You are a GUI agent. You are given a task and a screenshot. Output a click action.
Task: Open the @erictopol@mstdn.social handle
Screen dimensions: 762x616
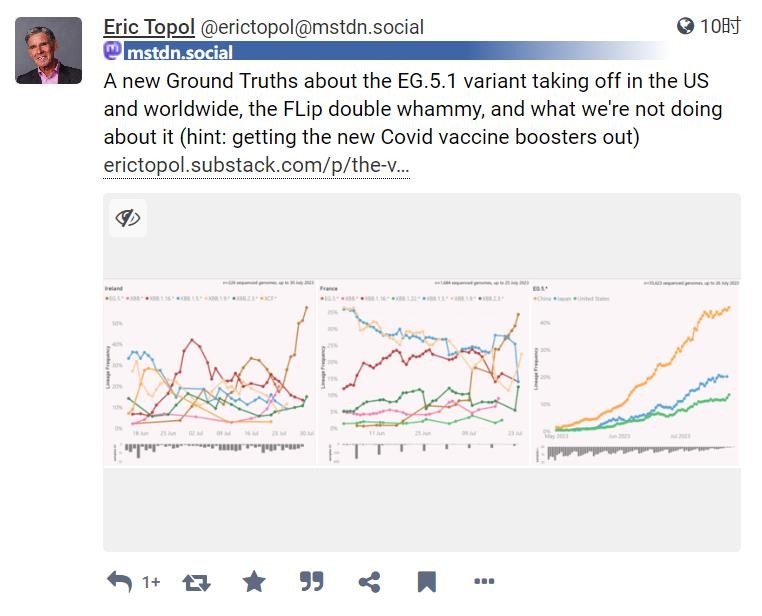[x=313, y=27]
